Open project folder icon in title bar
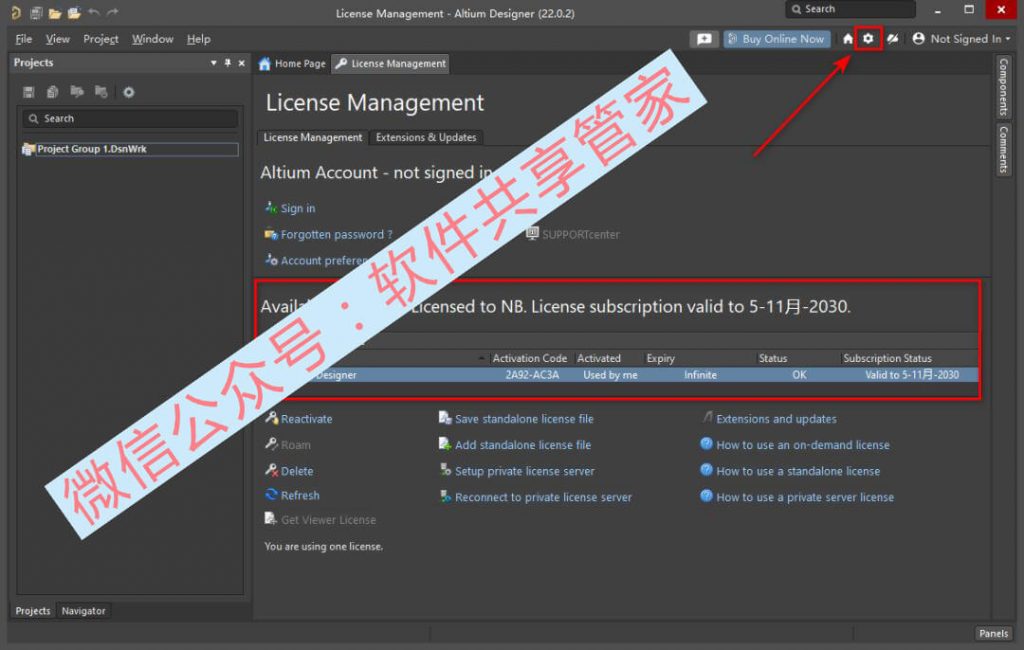 tap(55, 12)
